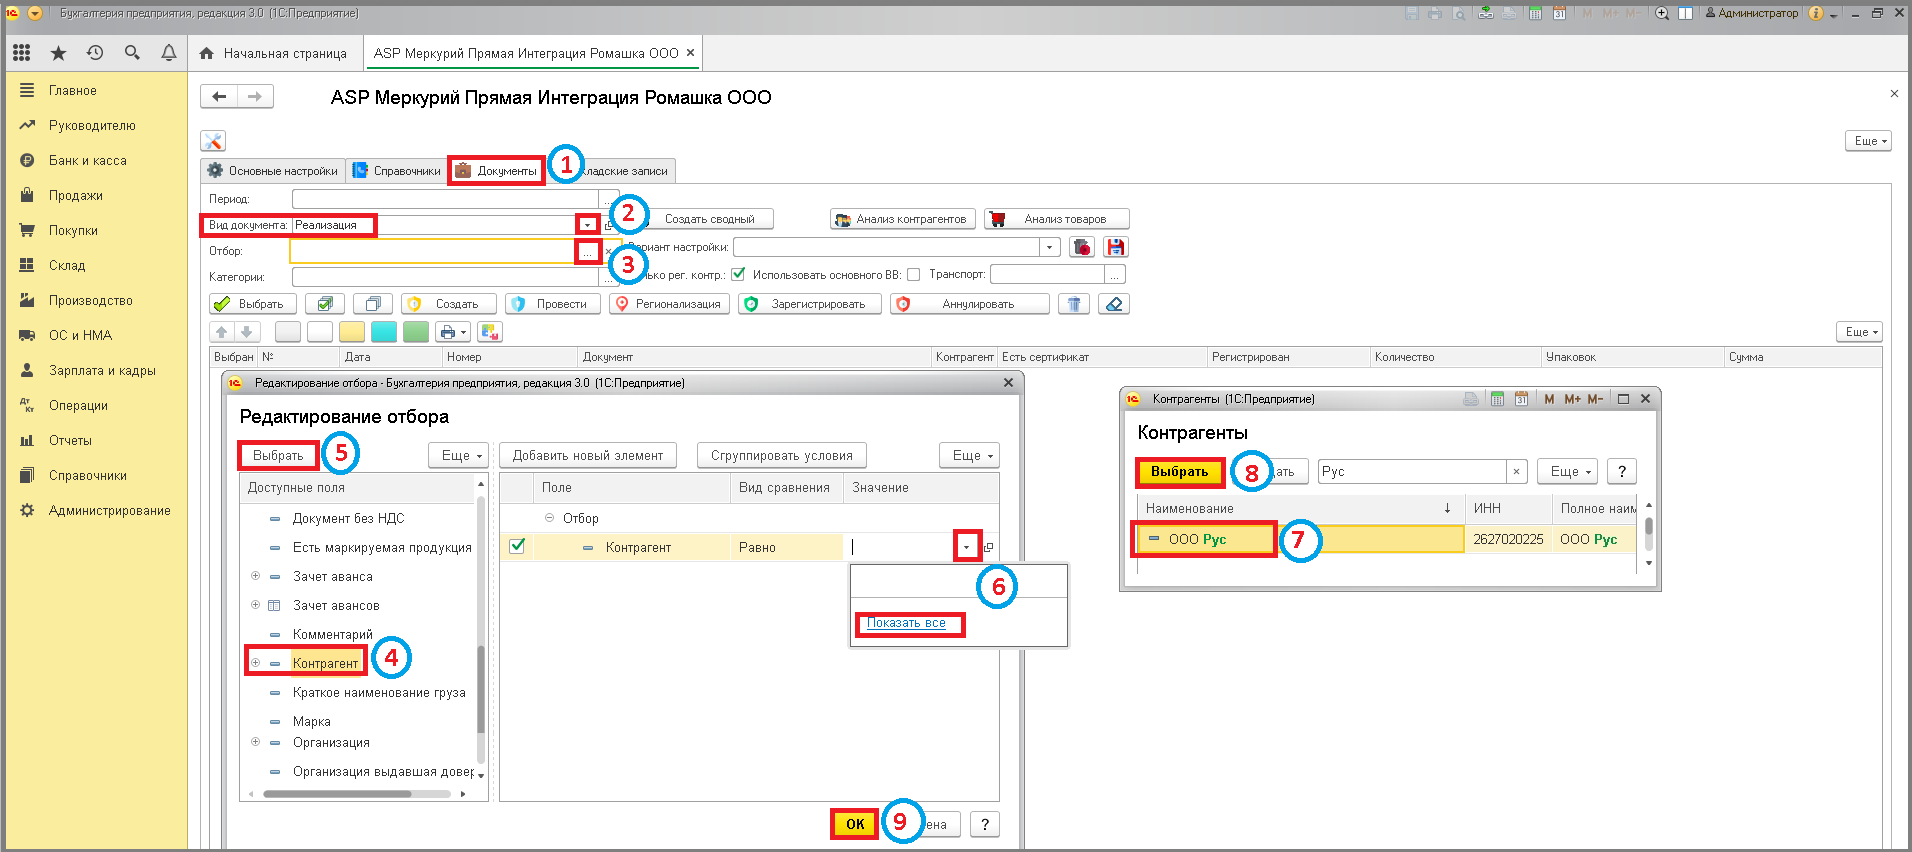Toggle Использовать основного ВВ checkbox
Image resolution: width=1912 pixels, height=852 pixels.
click(913, 274)
